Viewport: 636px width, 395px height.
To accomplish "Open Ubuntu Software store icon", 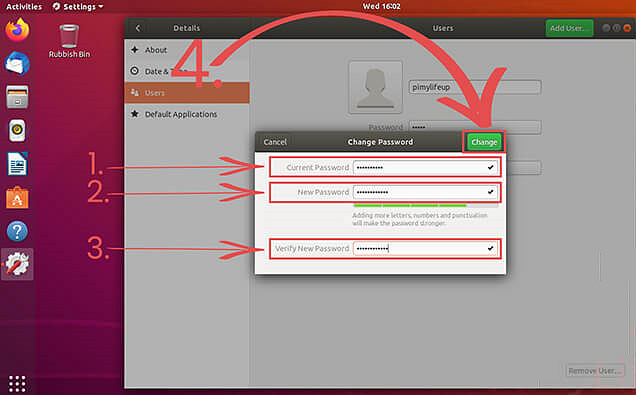I will pos(17,198).
